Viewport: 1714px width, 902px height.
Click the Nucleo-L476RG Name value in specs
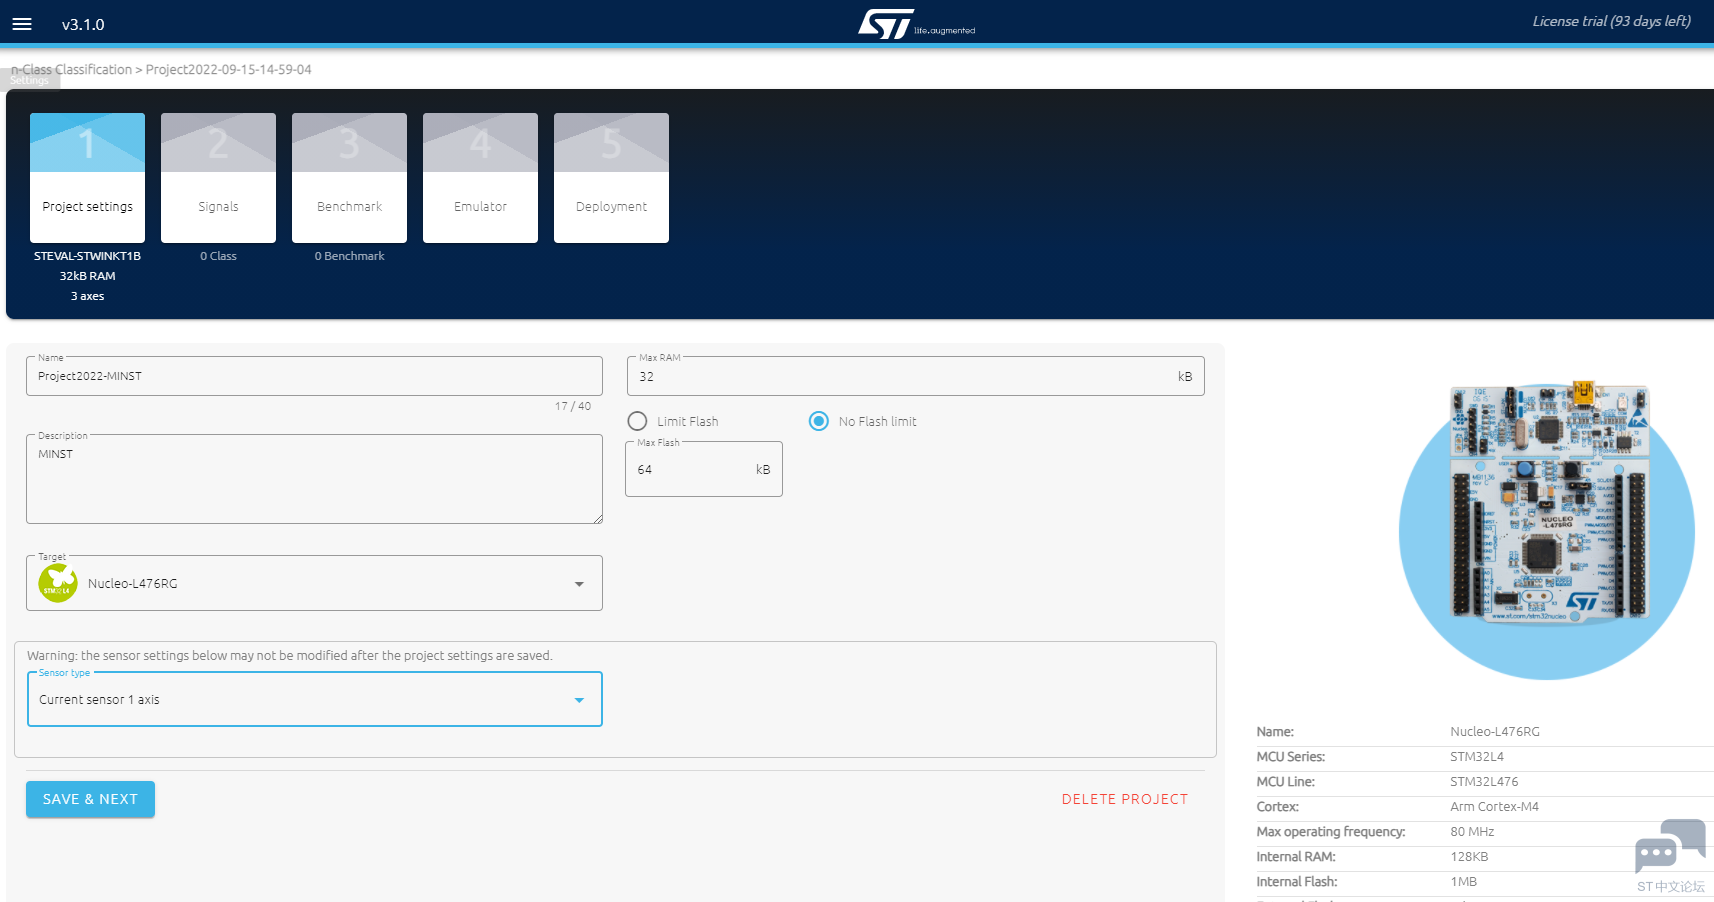point(1495,732)
